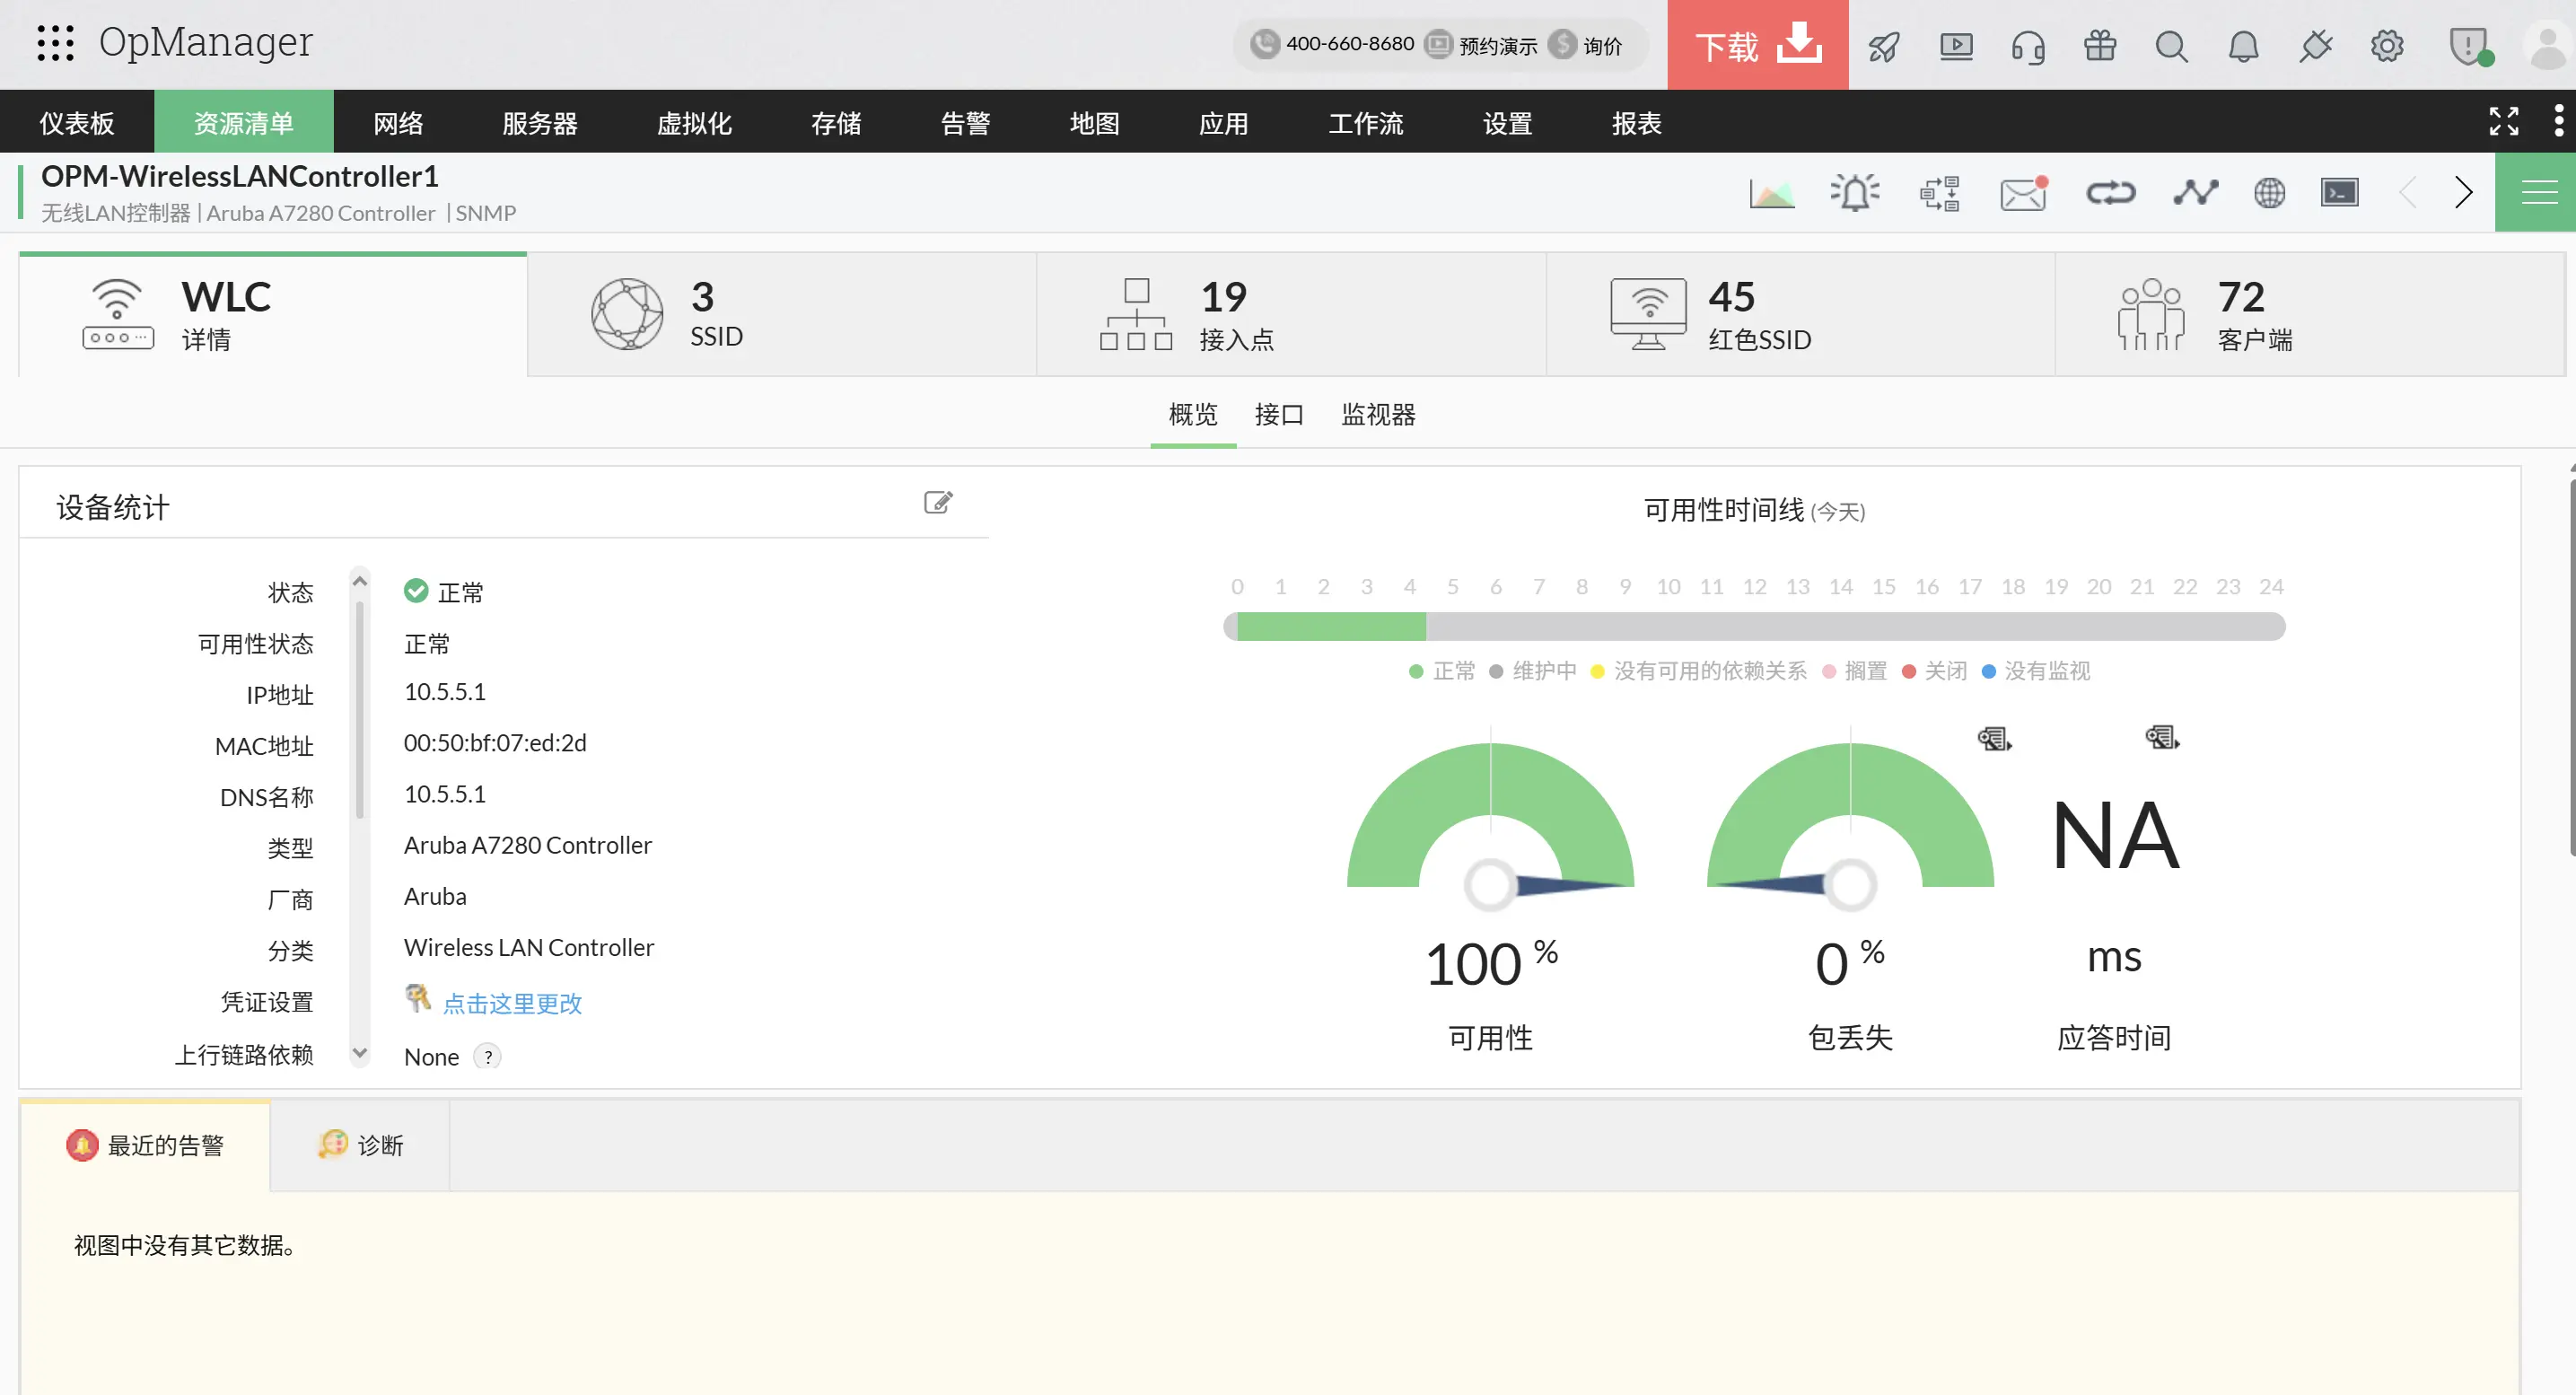Open the workflow icon in the device toolbar

[x=1939, y=192]
